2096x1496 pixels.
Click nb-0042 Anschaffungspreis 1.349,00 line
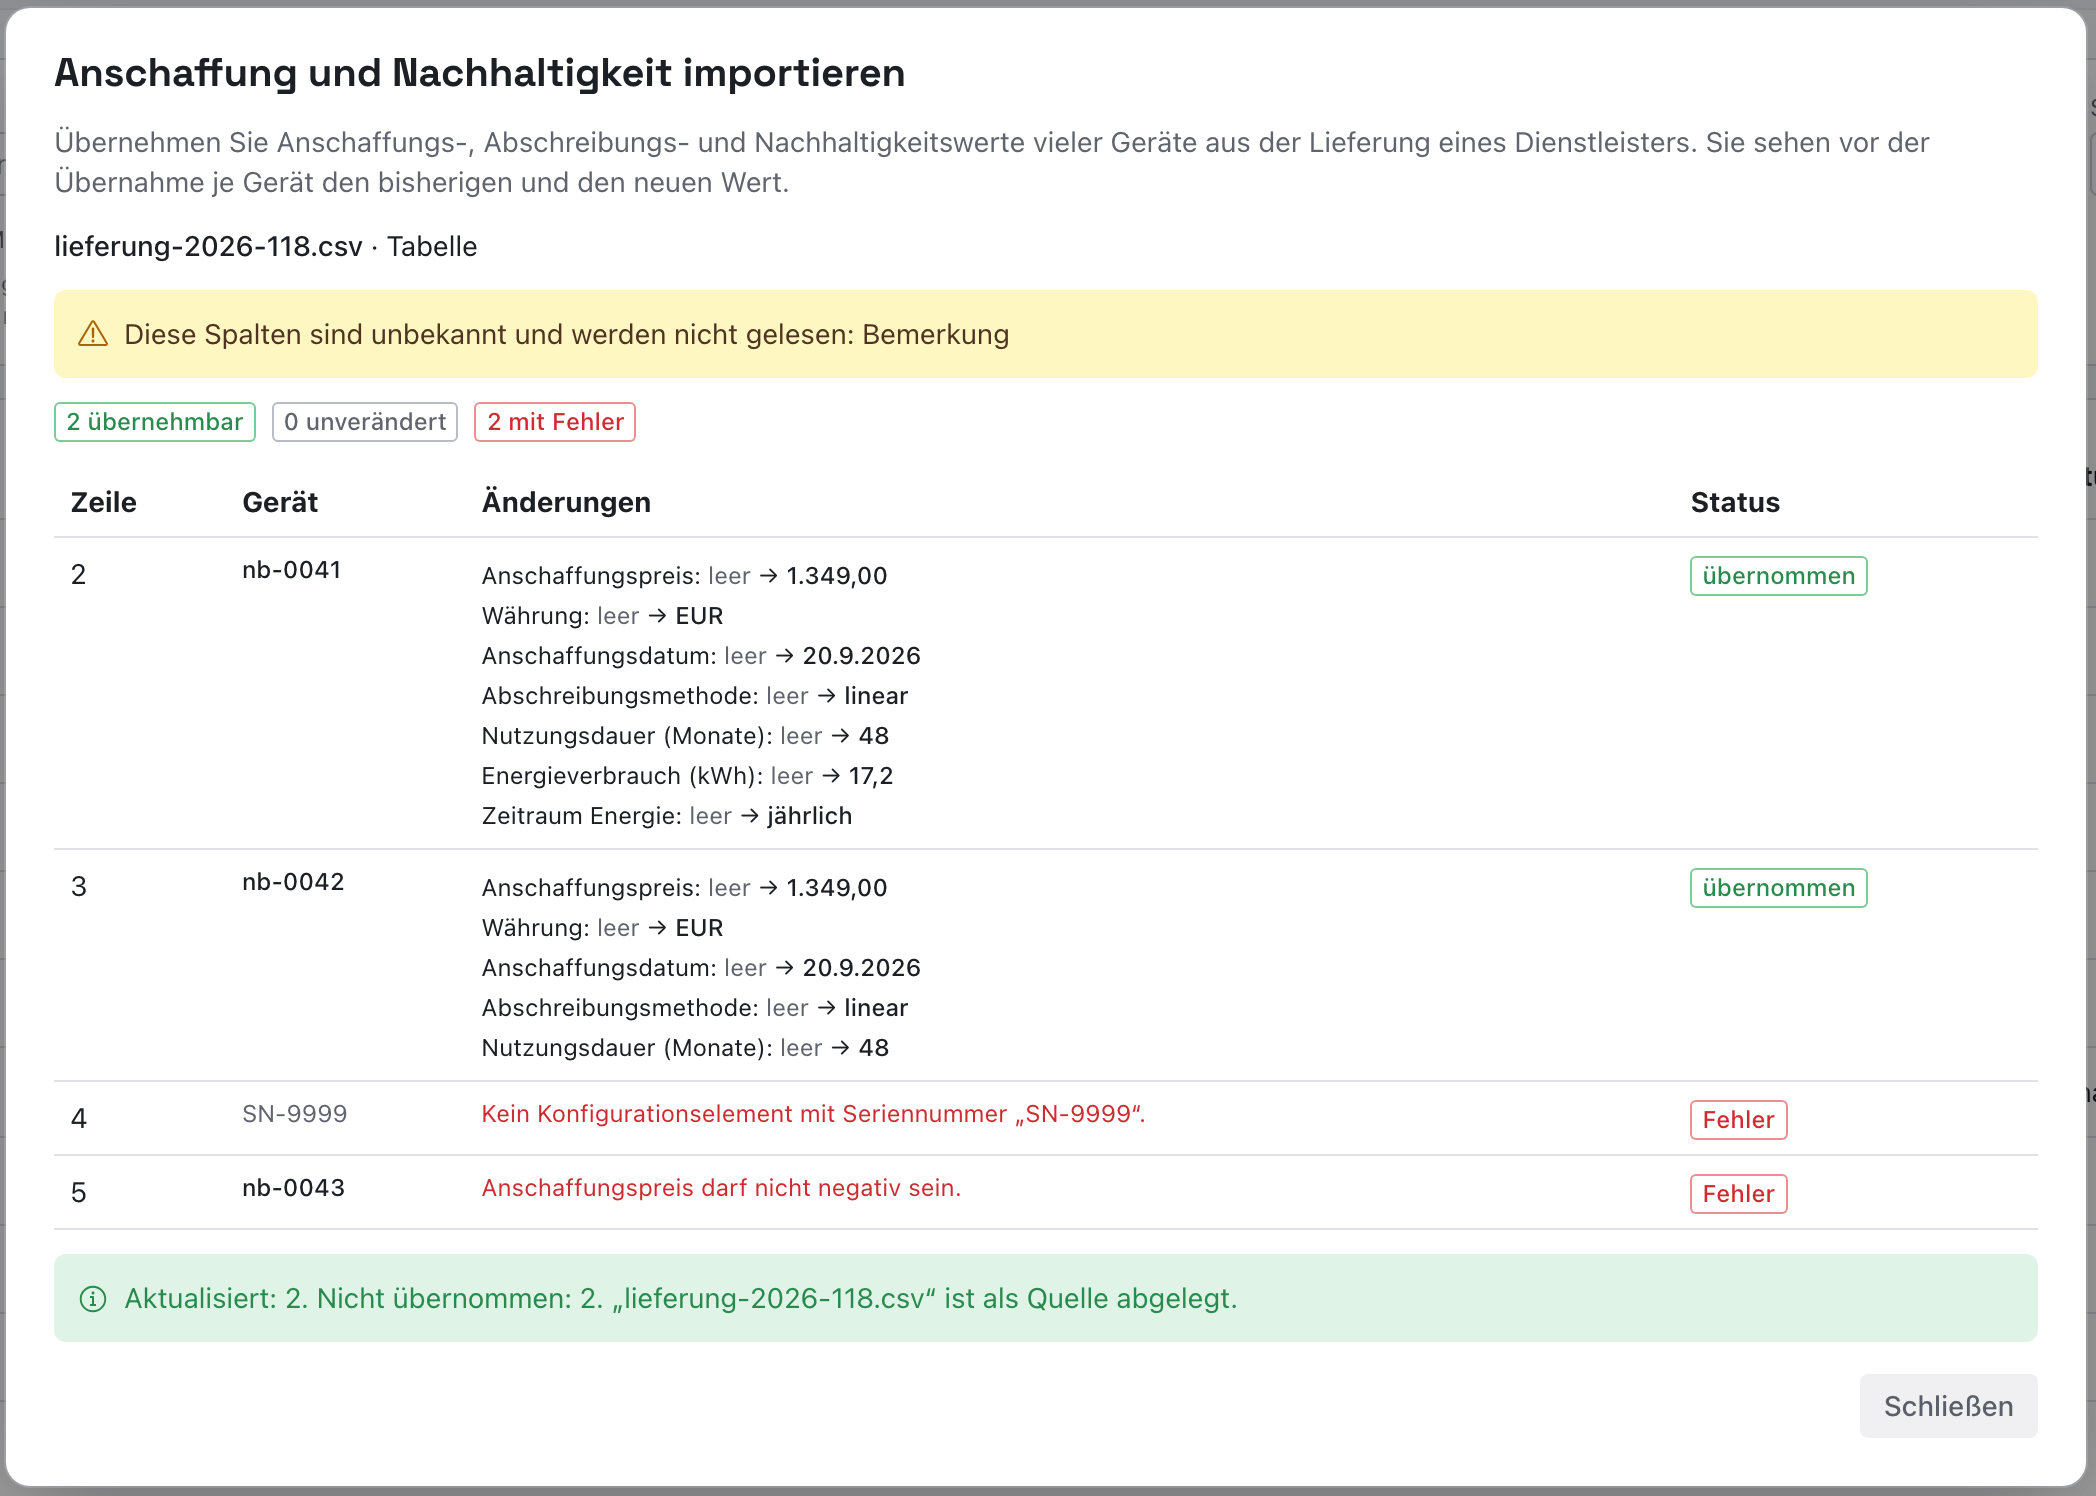point(684,888)
